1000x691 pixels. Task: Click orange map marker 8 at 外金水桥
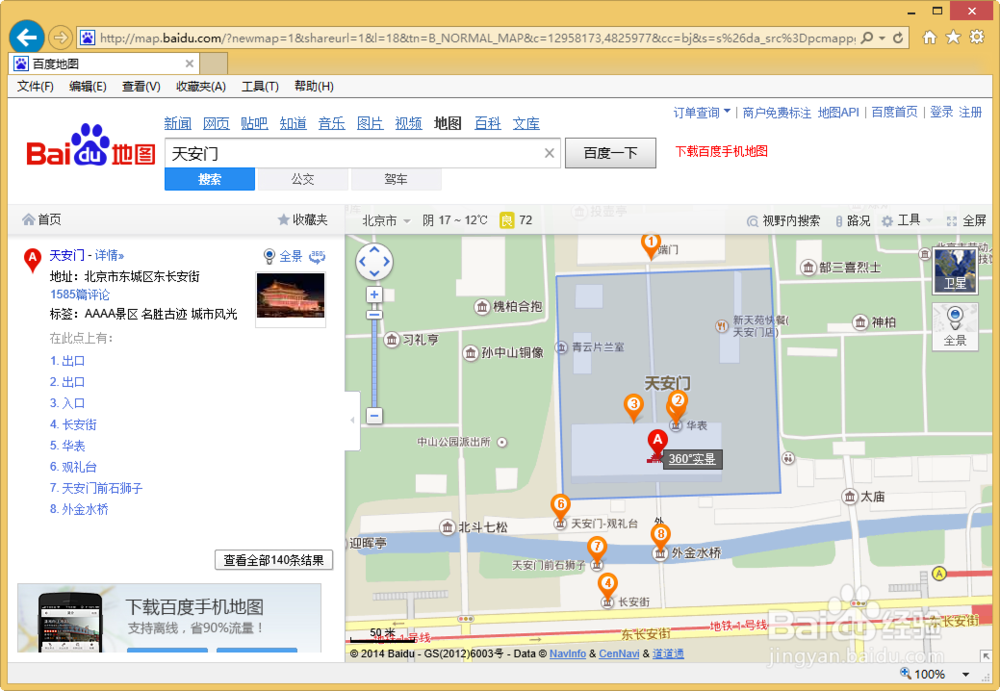(x=661, y=537)
